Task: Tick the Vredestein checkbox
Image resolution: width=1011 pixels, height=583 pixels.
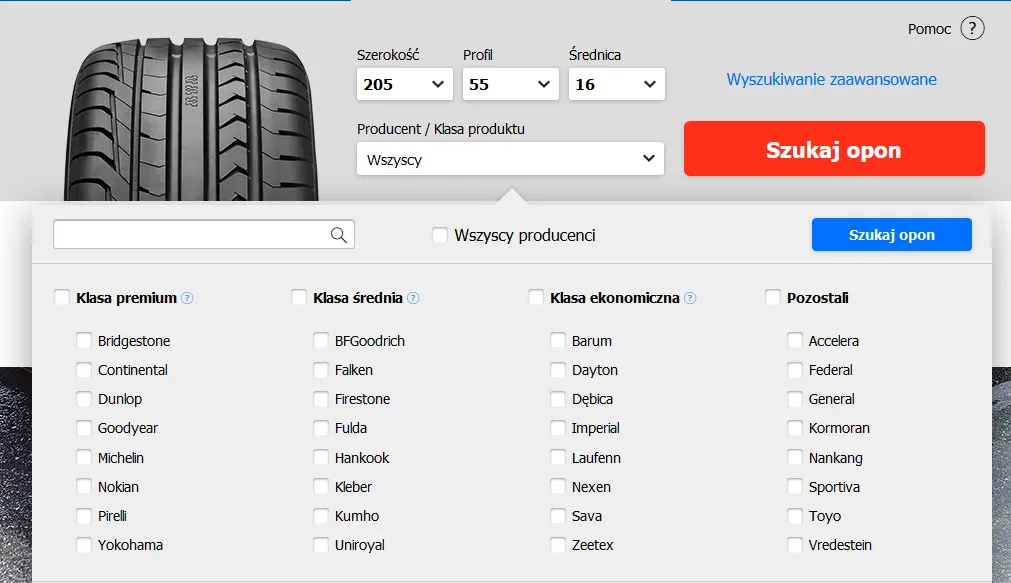Action: (x=795, y=545)
